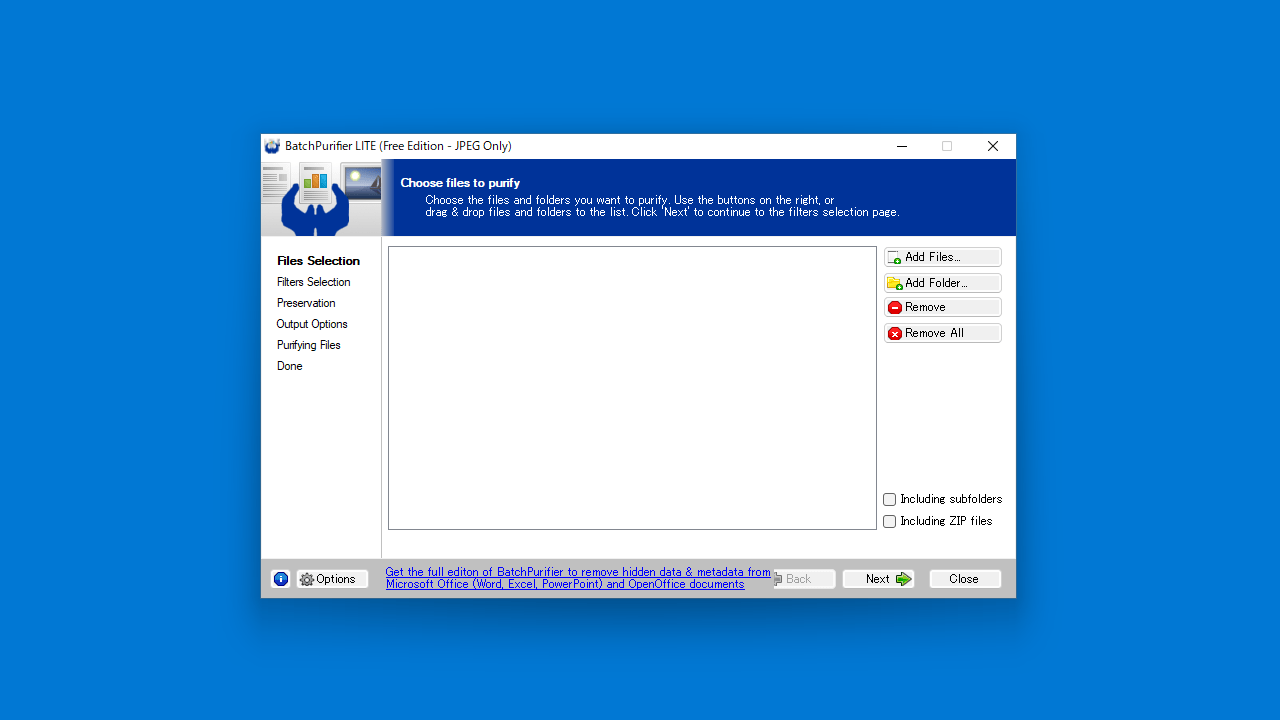
Task: Click the blue info icon
Action: 281,579
